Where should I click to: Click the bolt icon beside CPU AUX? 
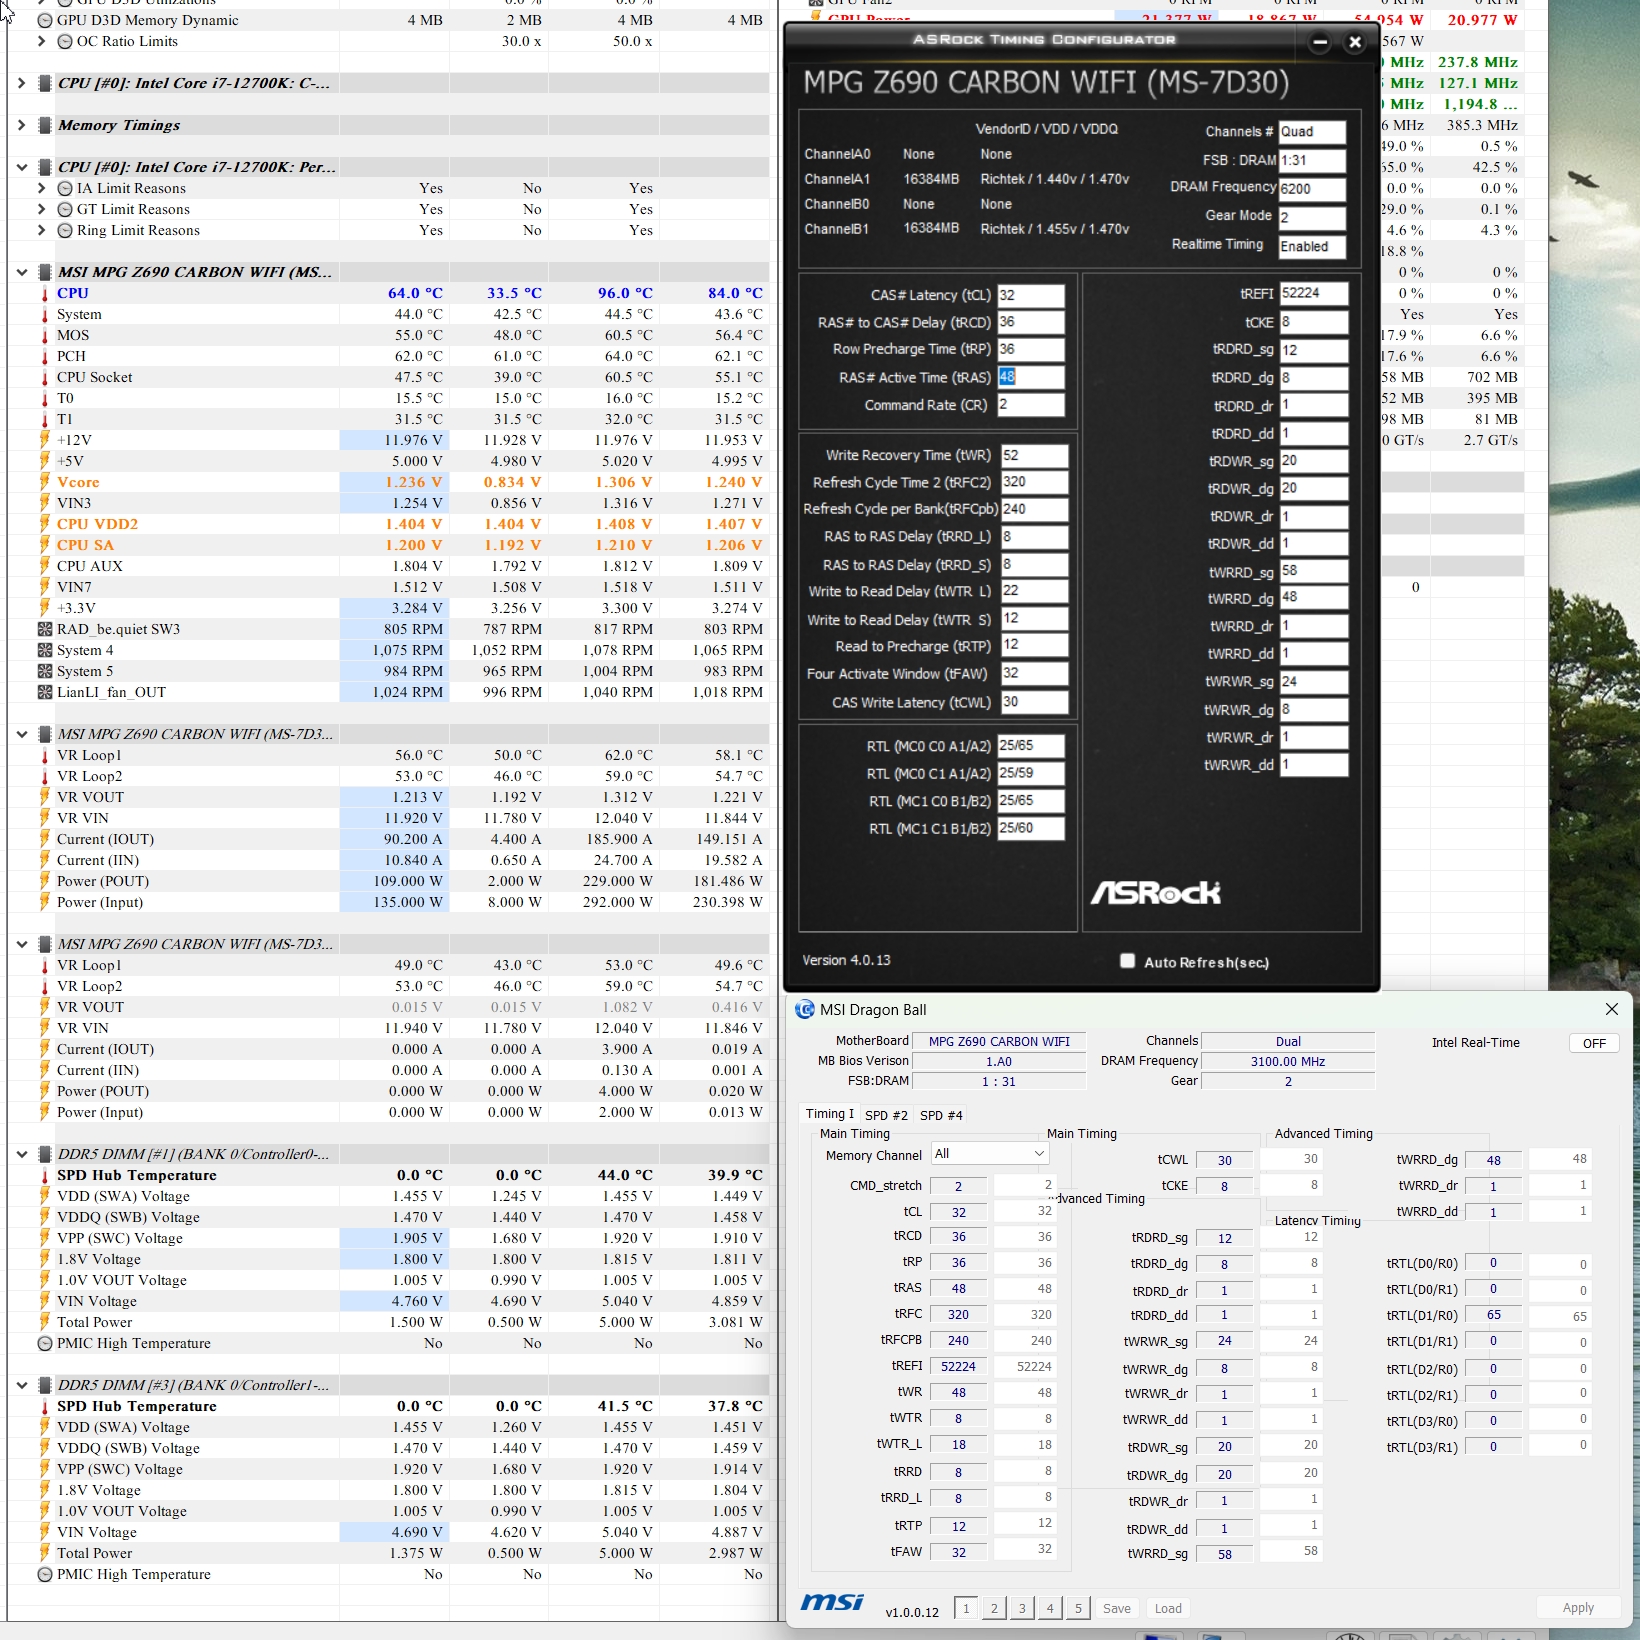[44, 566]
